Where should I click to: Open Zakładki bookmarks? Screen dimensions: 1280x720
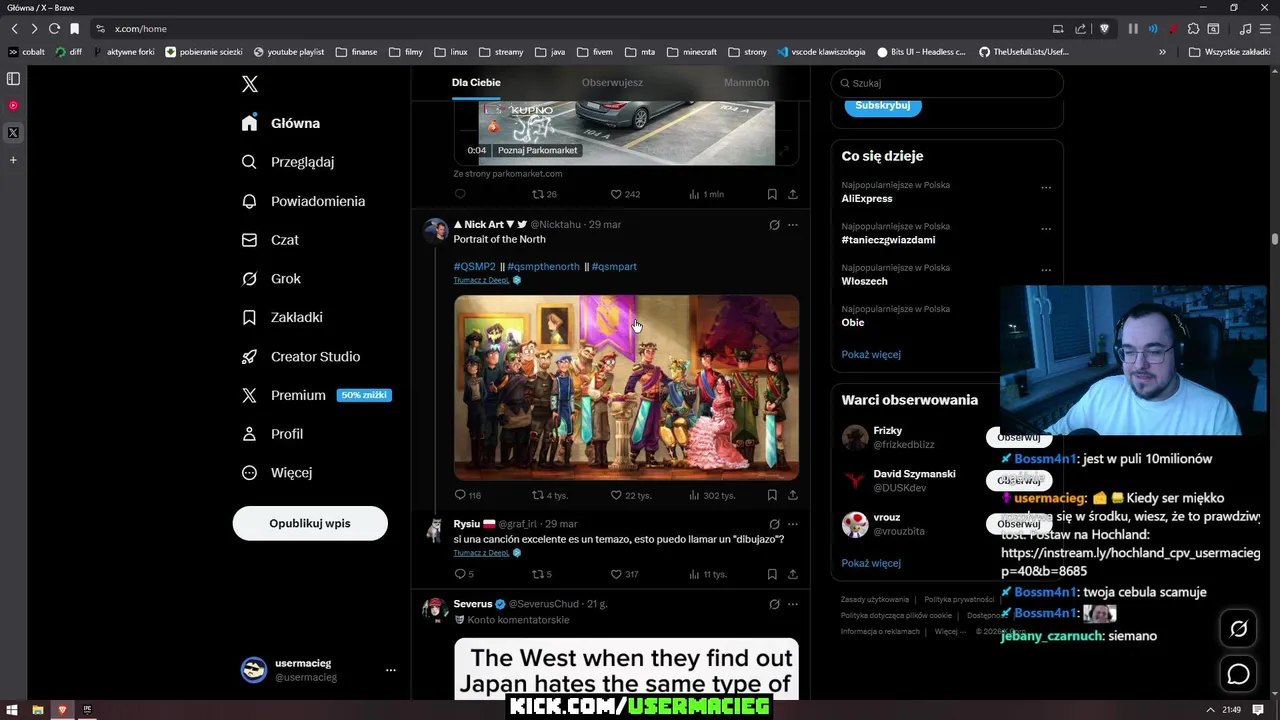click(283, 317)
